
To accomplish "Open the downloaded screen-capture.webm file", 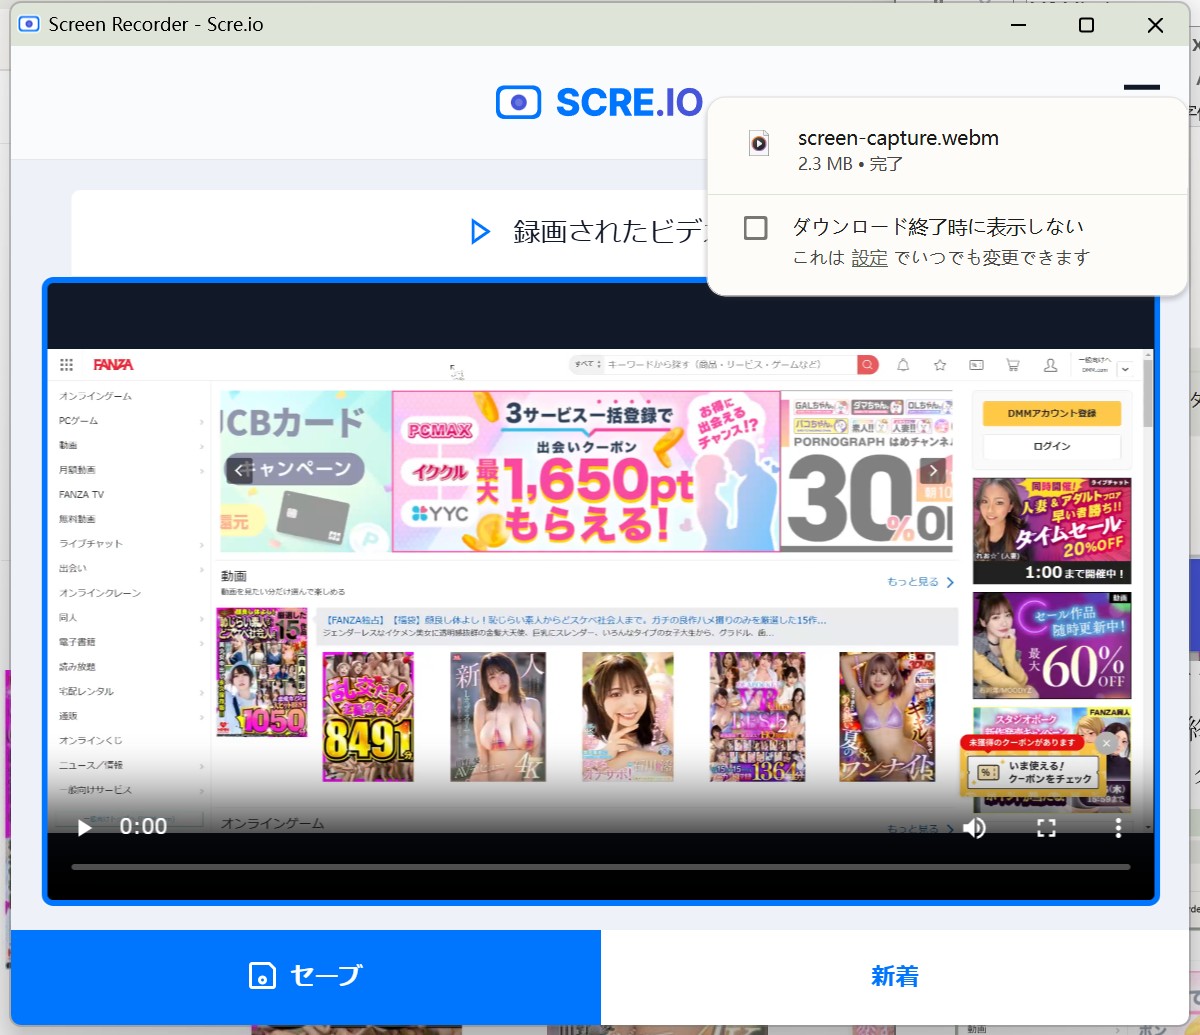I will pyautogui.click(x=898, y=138).
